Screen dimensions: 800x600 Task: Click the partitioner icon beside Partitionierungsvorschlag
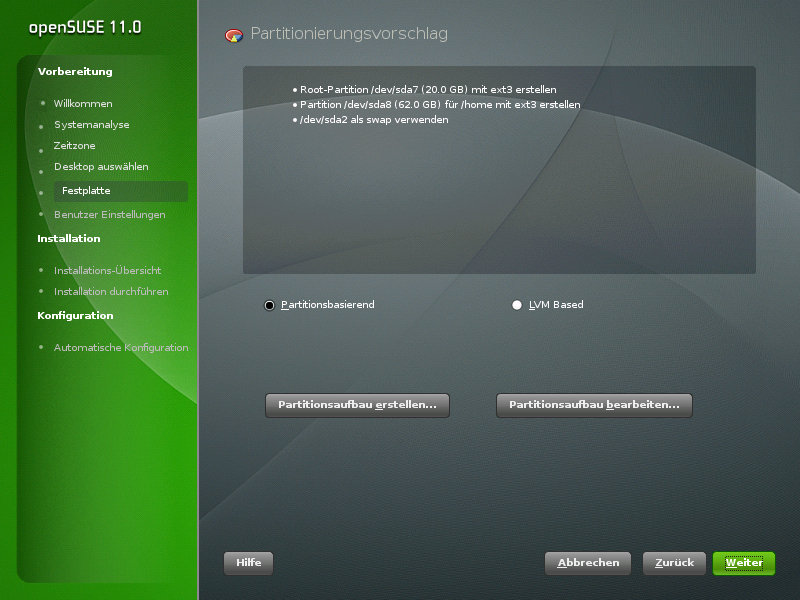234,35
